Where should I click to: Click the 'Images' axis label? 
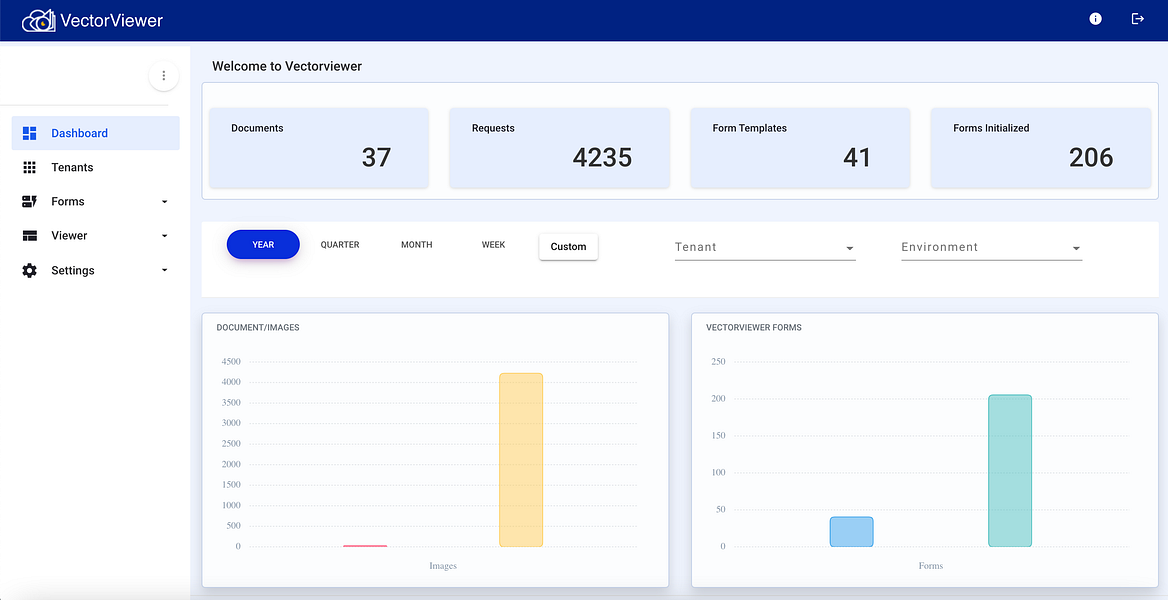pos(442,566)
